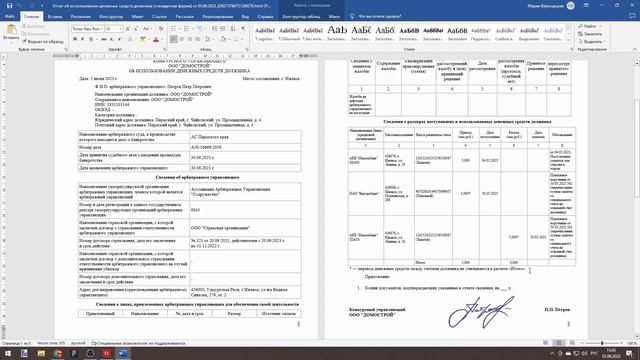This screenshot has width=640, height=360.
Task: Click Выделить (Select) button
Action: click(591, 42)
